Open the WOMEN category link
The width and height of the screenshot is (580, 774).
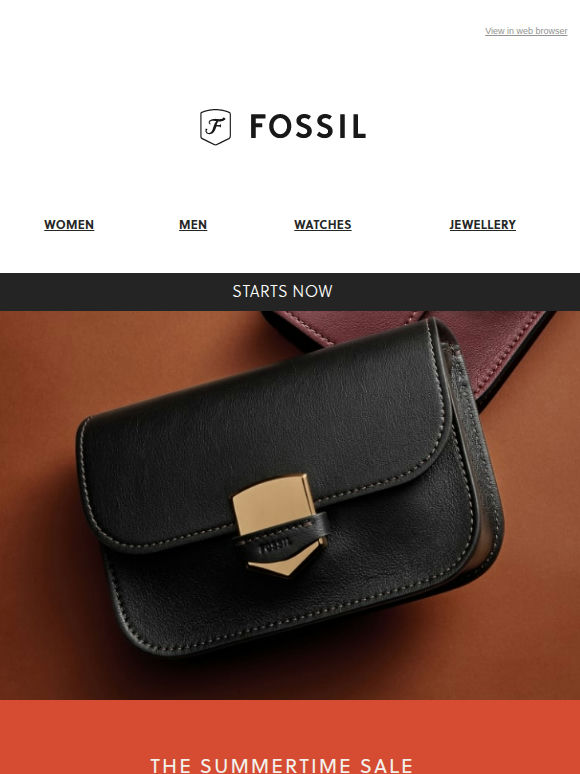pyautogui.click(x=69, y=225)
